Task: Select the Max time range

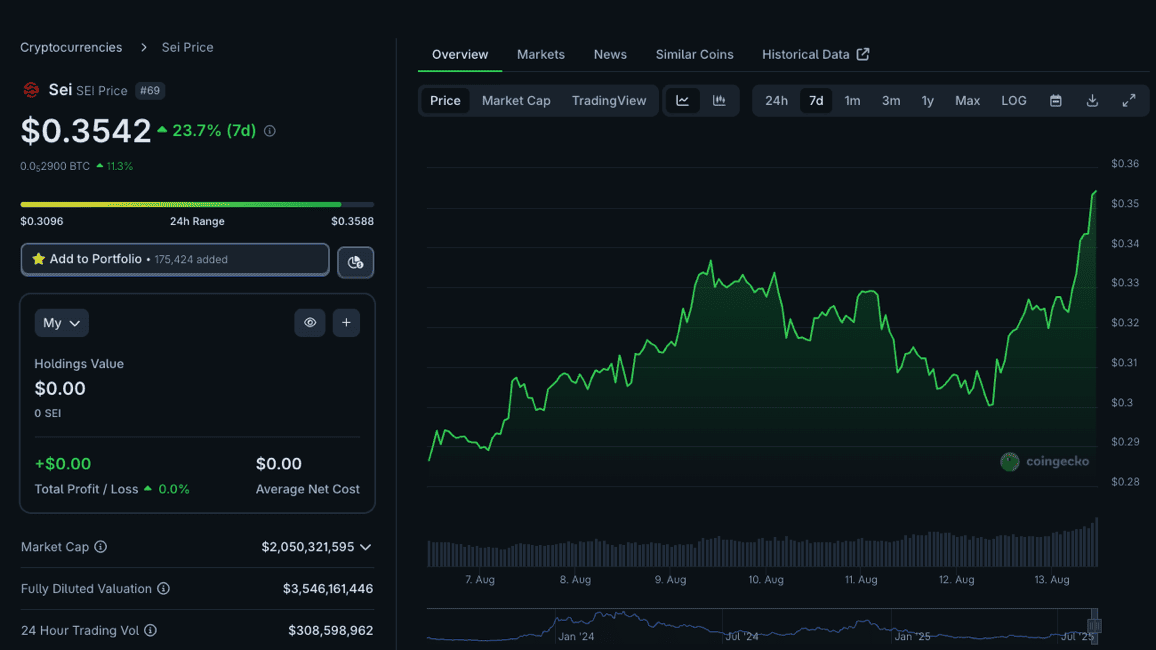Action: [967, 100]
